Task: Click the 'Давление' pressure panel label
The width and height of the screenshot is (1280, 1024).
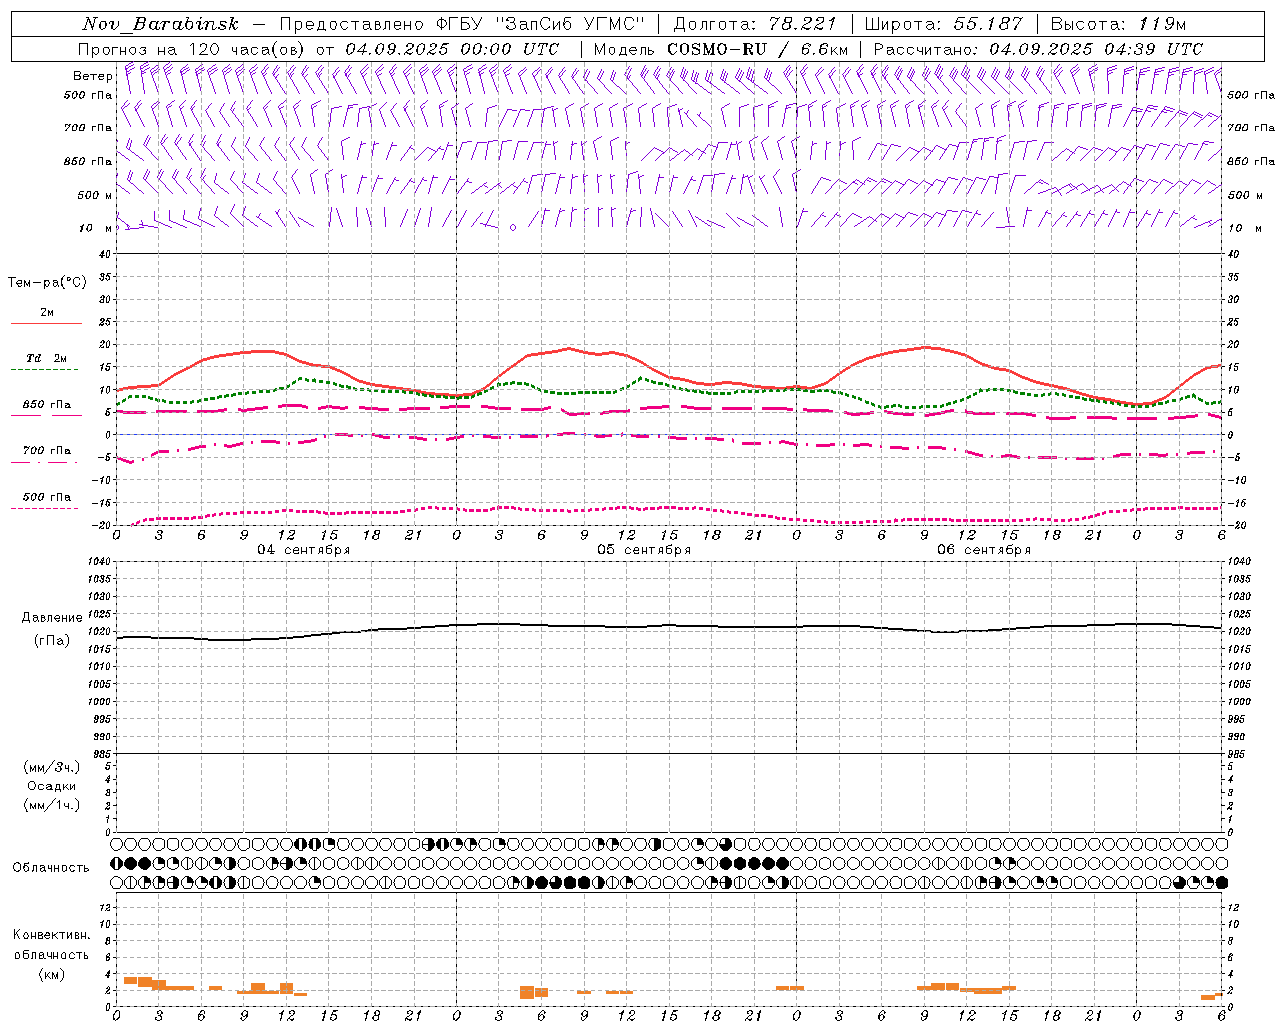Action: pos(52,618)
